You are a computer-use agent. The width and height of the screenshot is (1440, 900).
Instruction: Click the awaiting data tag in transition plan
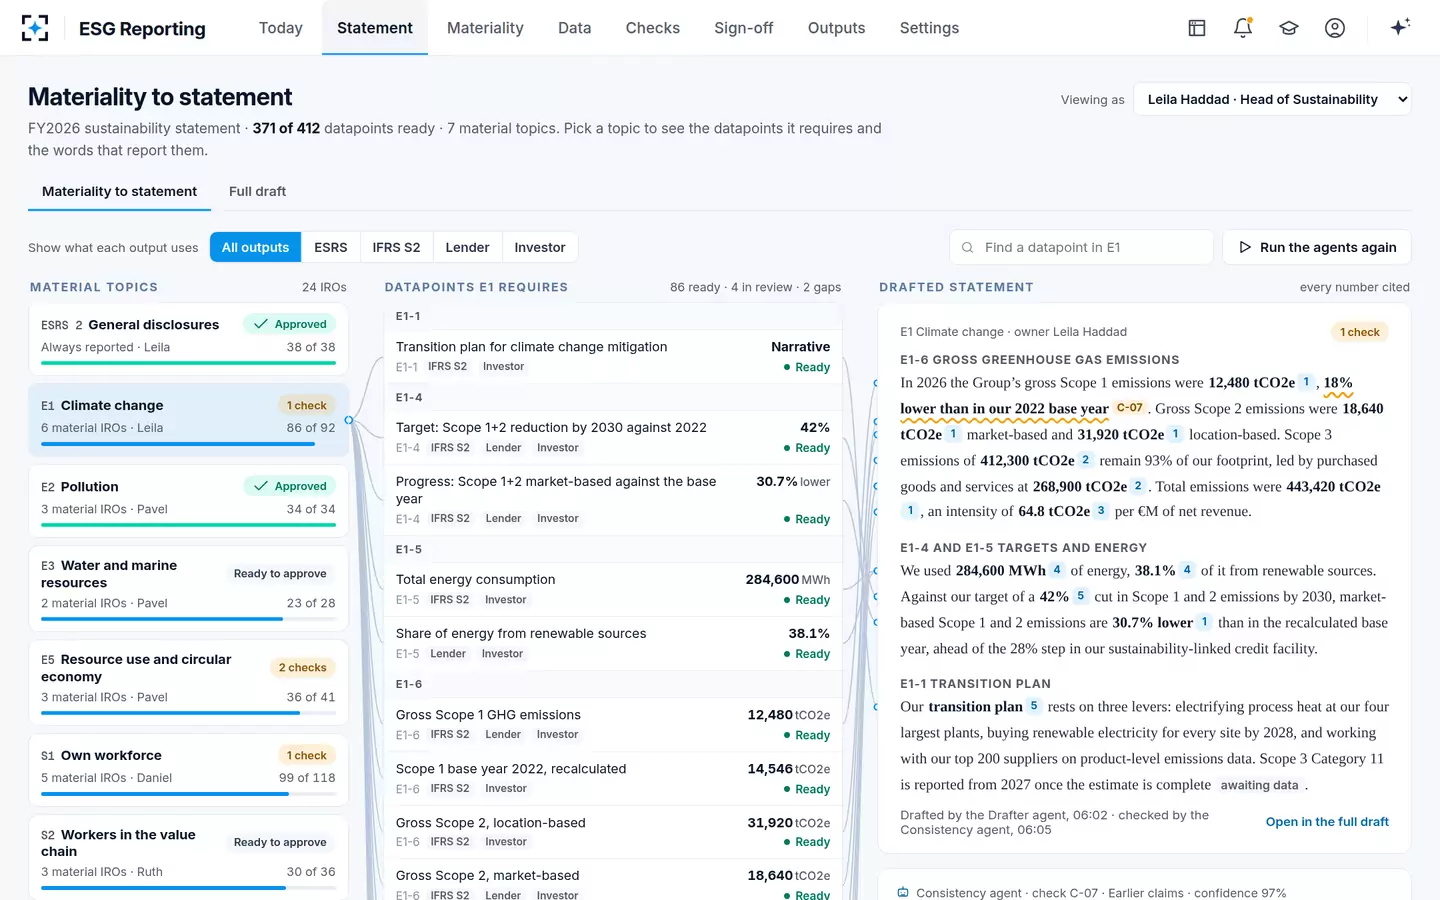[1259, 785]
